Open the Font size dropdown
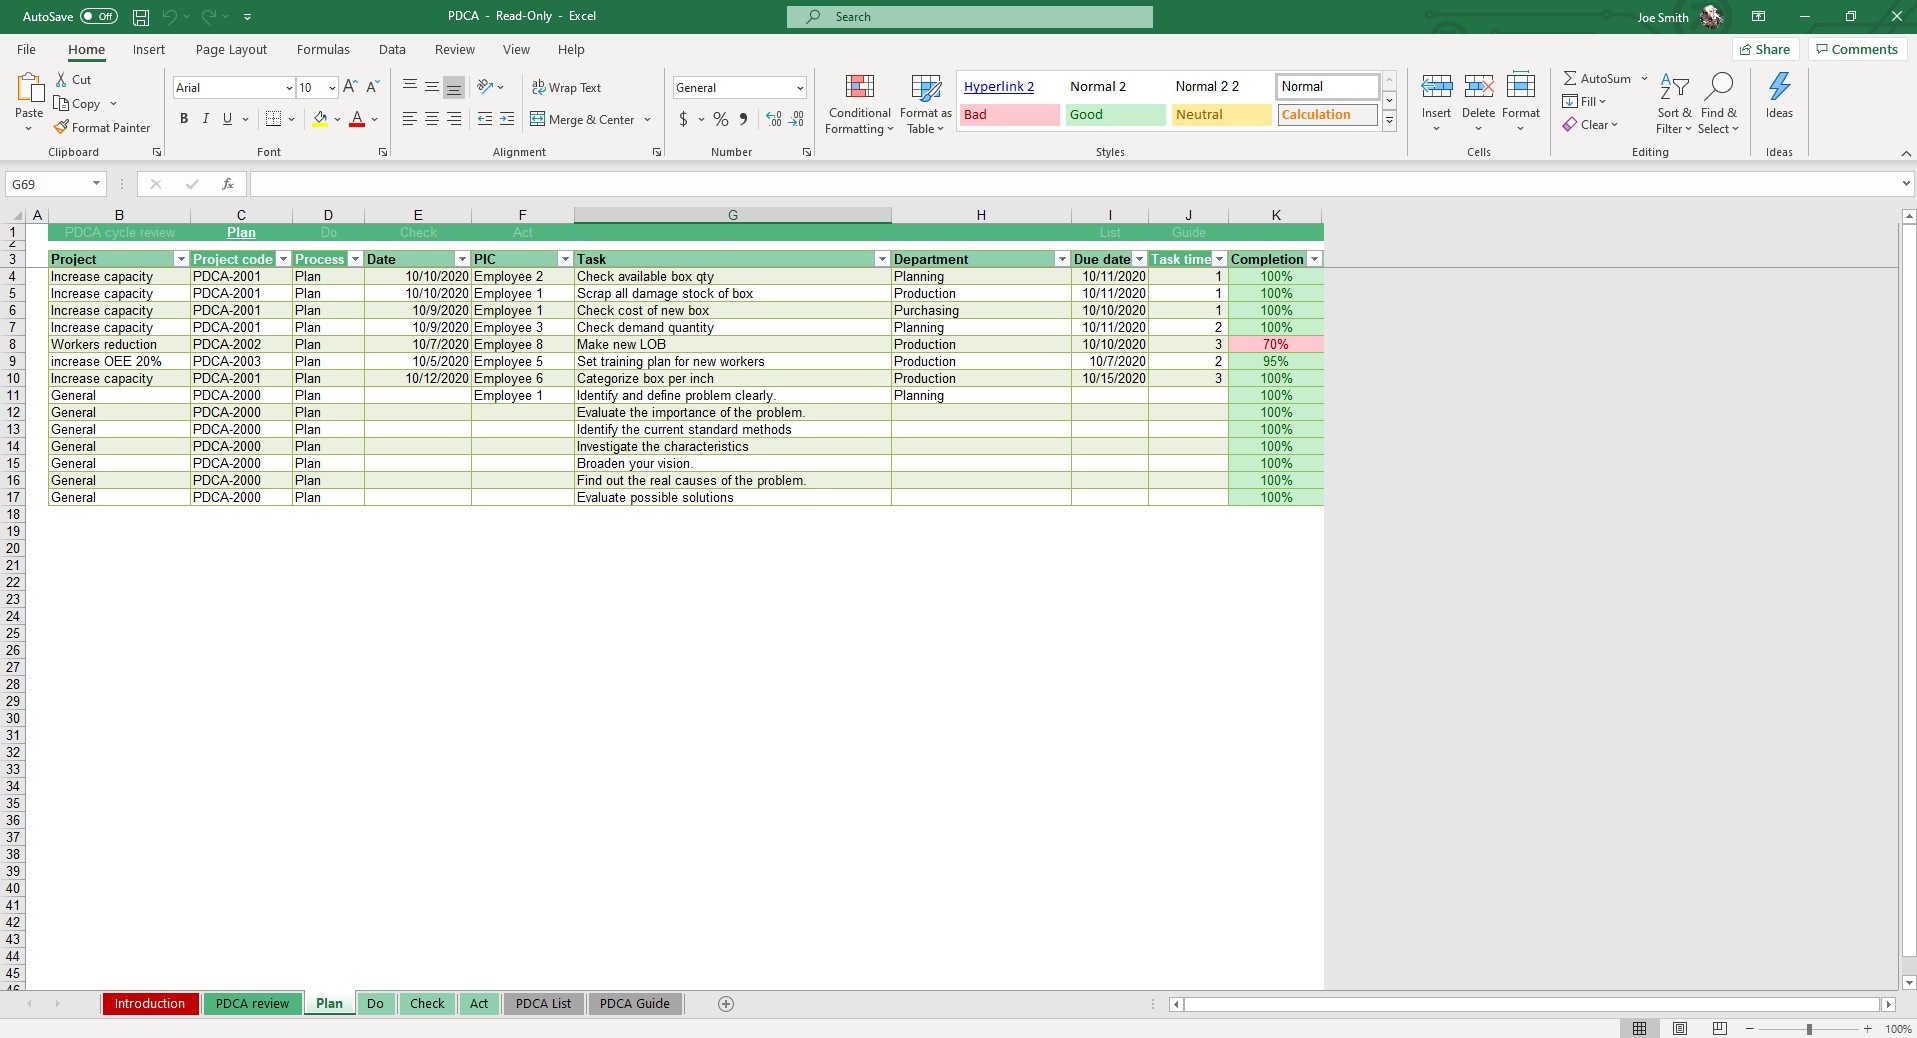 (x=332, y=88)
